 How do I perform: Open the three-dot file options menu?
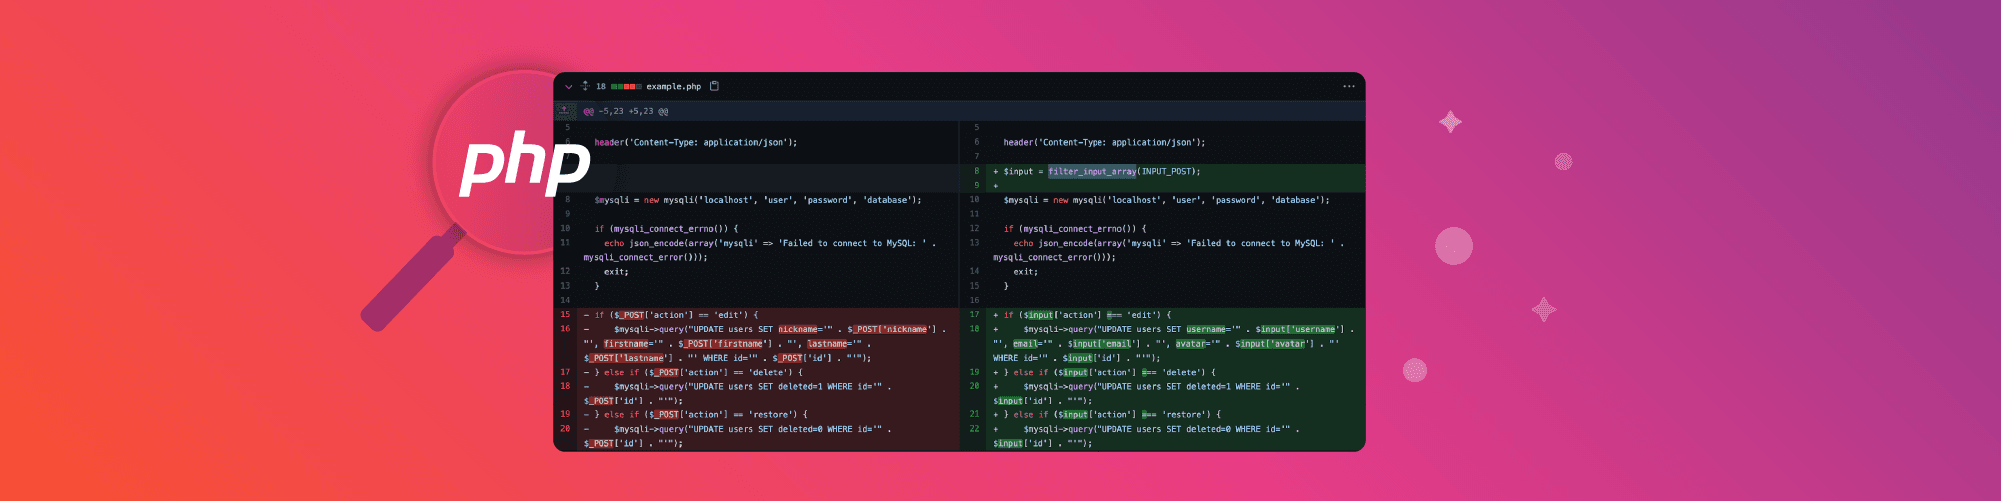[x=1349, y=86]
